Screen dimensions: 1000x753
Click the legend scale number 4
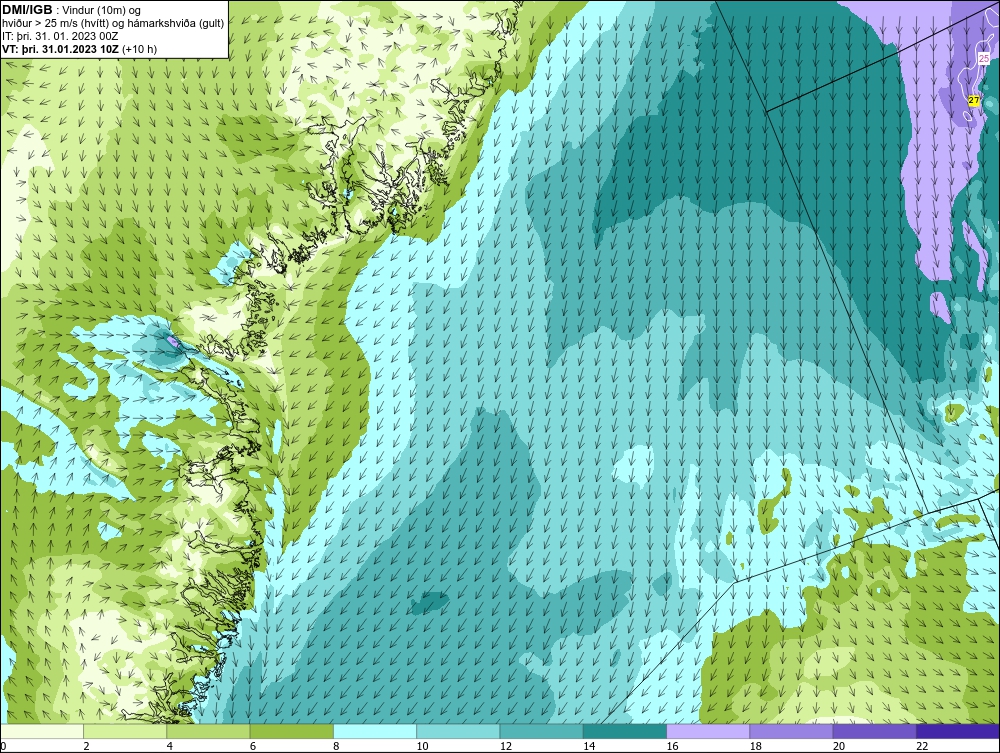(170, 747)
